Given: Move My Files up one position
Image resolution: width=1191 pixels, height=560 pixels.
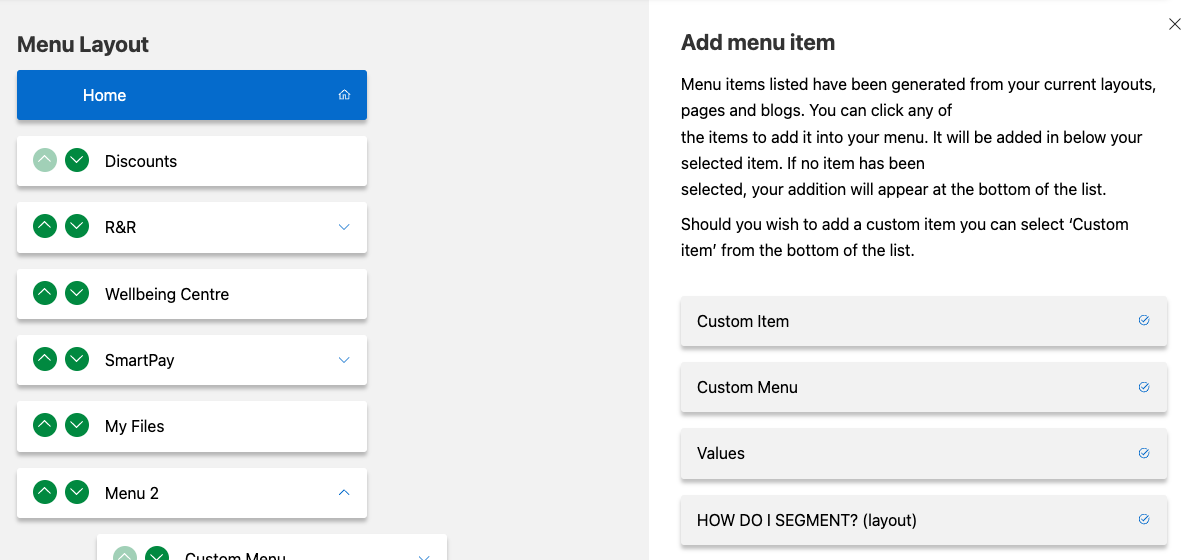Looking at the screenshot, I should click(x=46, y=426).
